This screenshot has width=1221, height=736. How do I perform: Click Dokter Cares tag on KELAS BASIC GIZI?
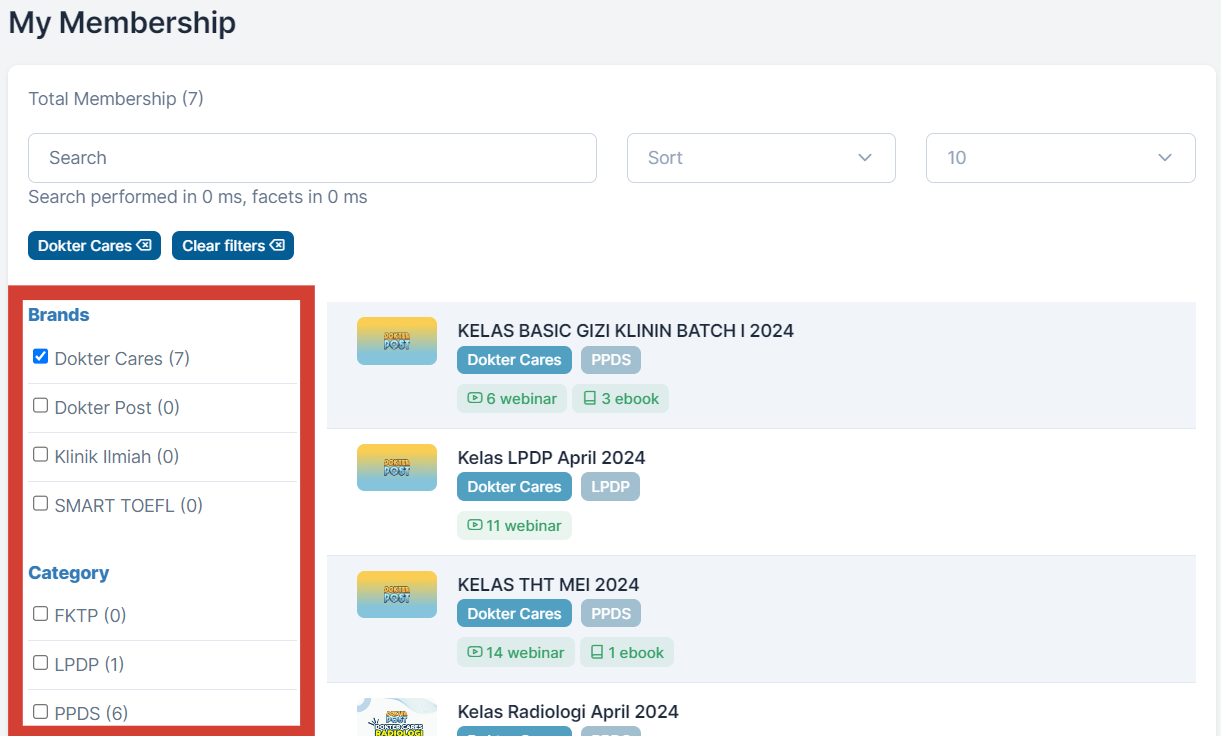[x=515, y=360]
